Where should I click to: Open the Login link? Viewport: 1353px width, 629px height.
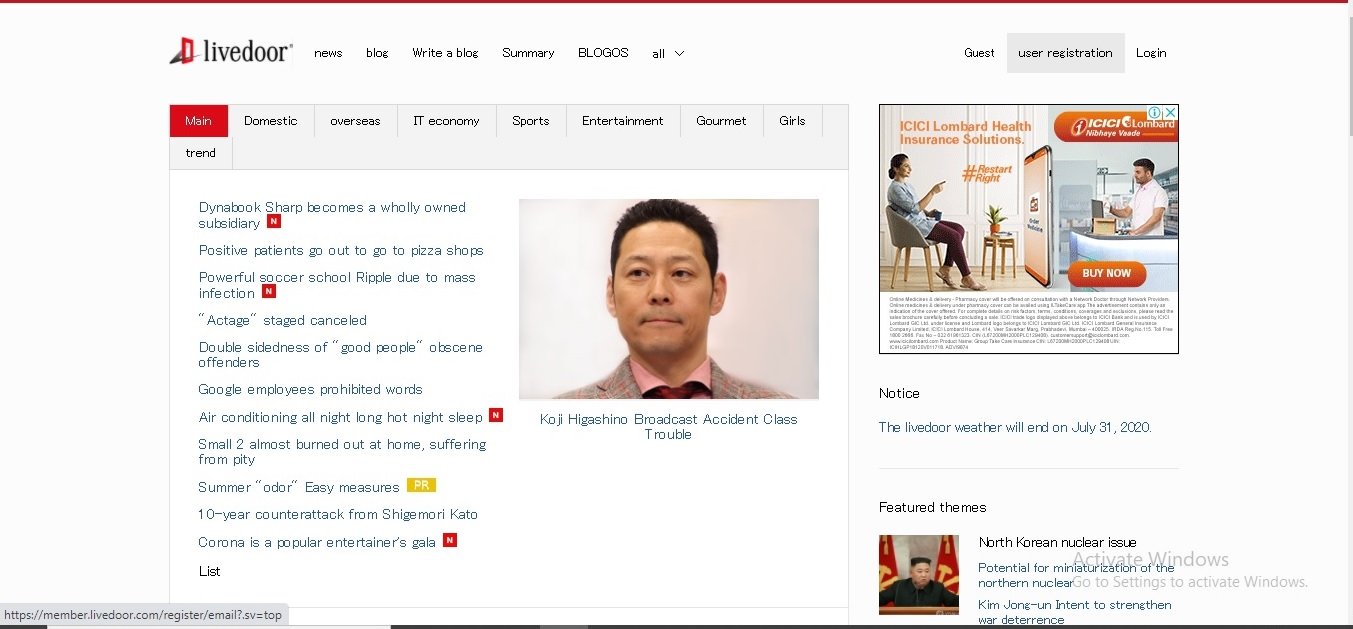(1151, 53)
